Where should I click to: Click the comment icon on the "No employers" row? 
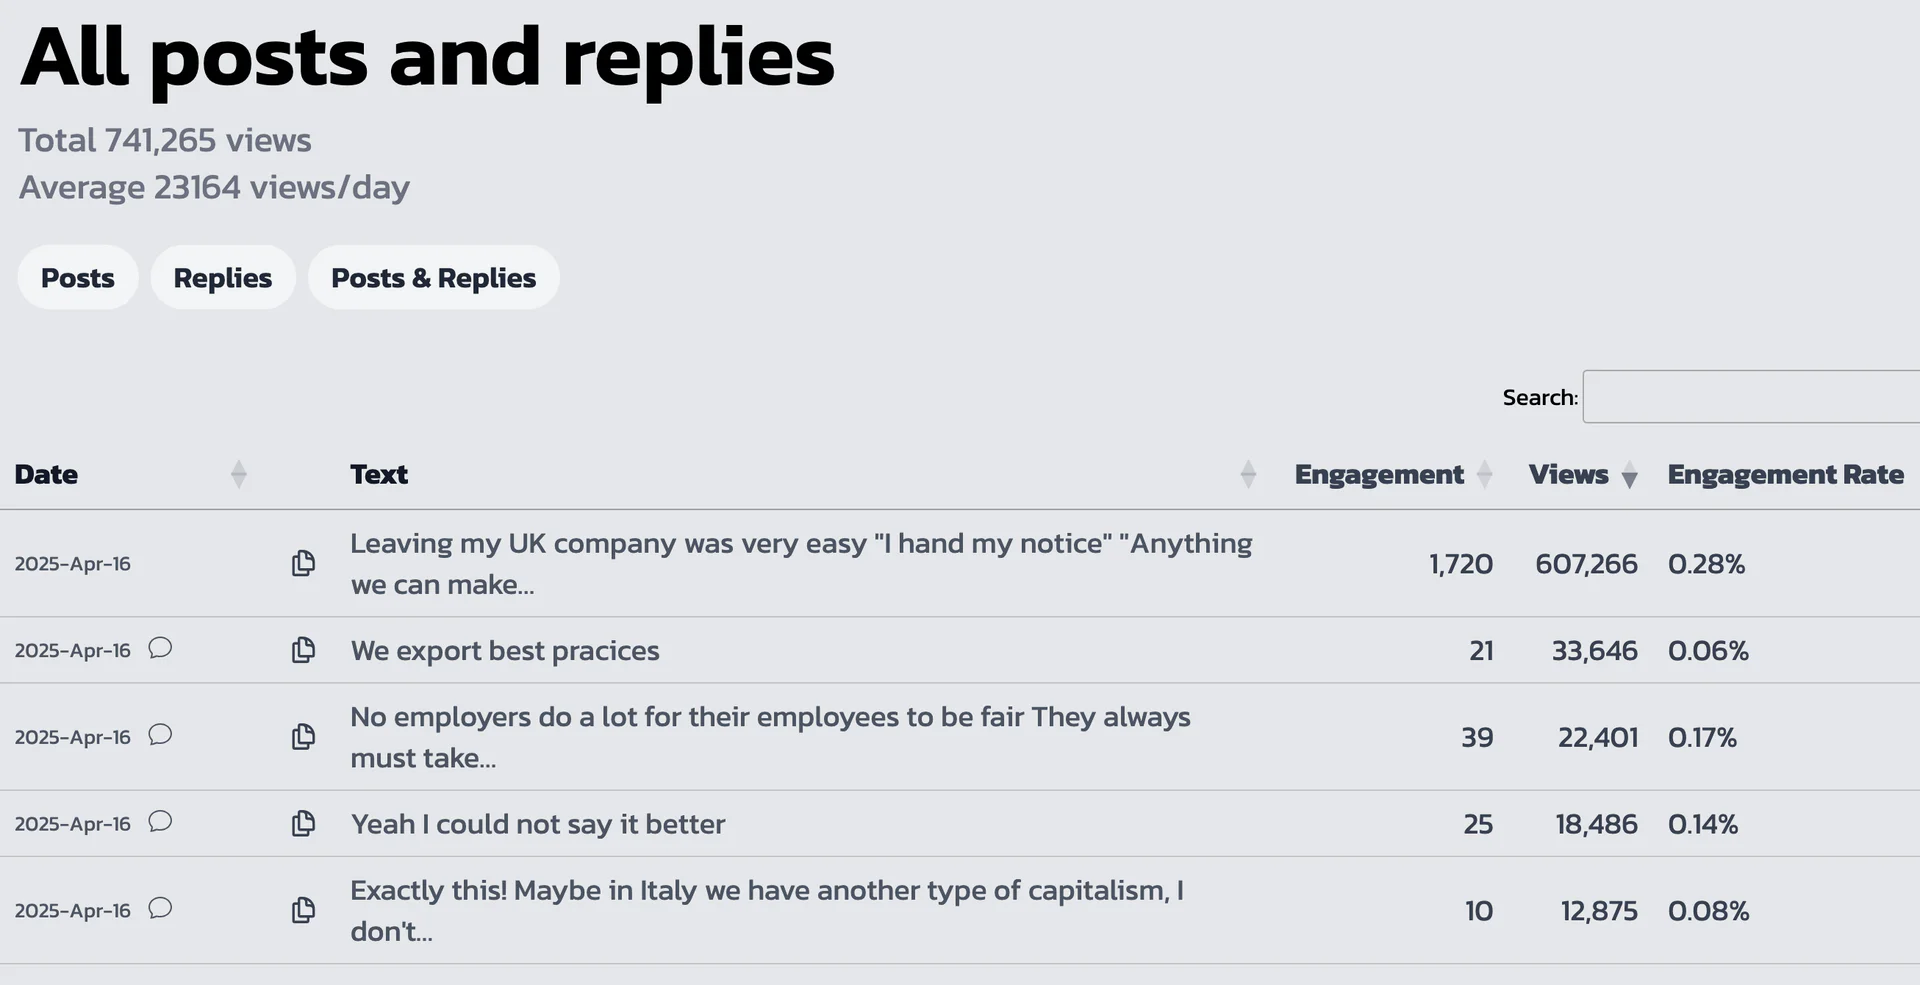(160, 735)
